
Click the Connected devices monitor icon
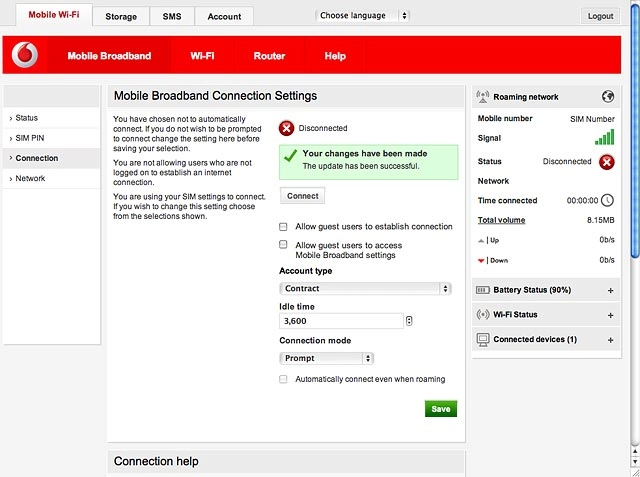(x=483, y=339)
